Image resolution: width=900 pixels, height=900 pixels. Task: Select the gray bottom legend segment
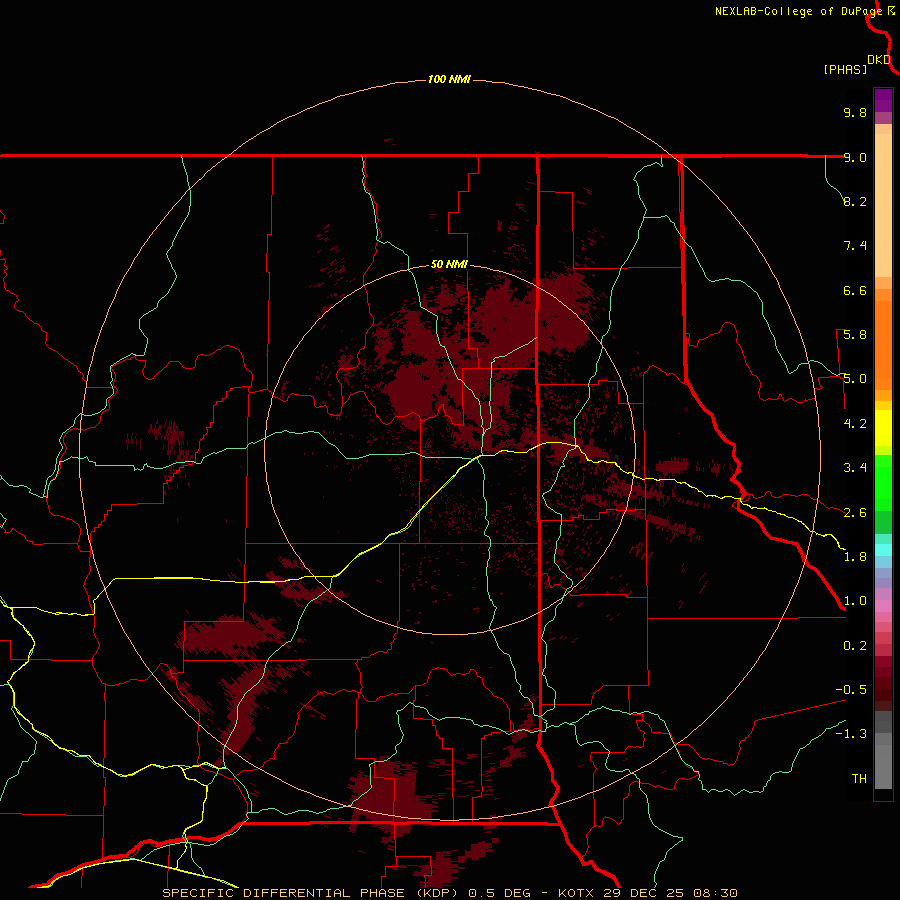[x=883, y=767]
